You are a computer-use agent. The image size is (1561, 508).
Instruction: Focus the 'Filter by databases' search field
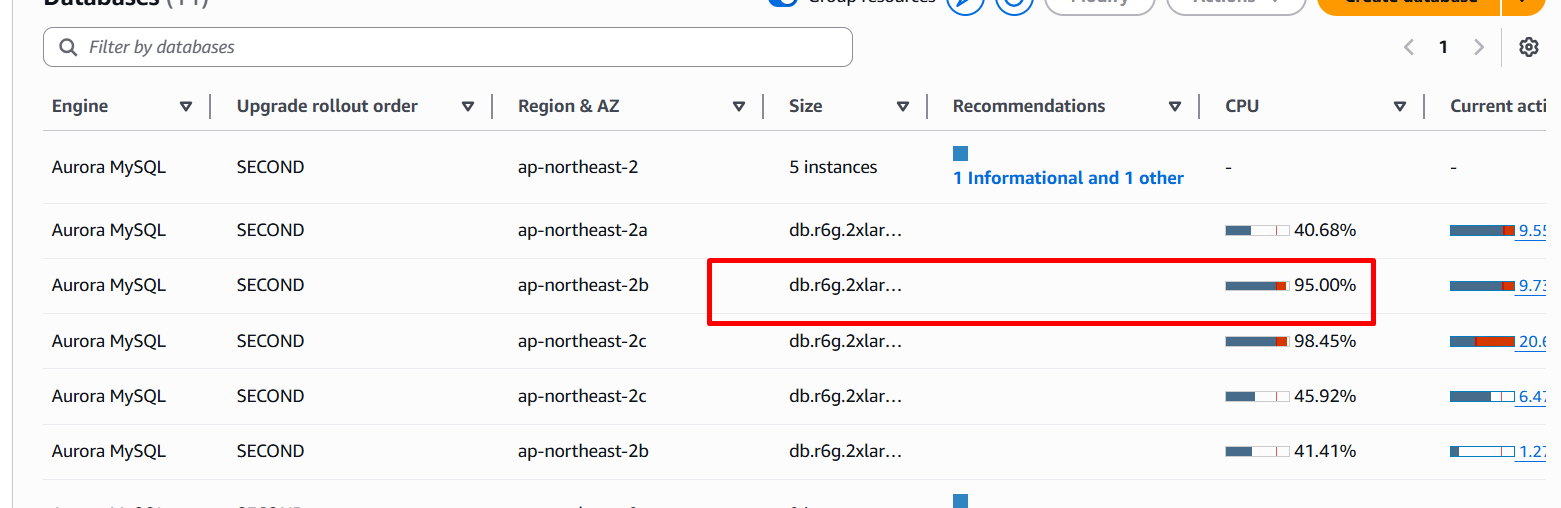click(448, 47)
